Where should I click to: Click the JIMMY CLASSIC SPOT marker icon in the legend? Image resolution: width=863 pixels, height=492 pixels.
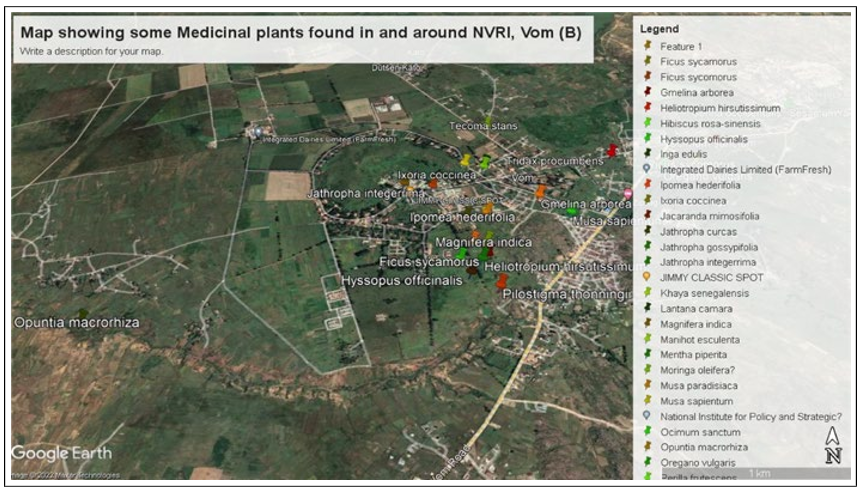tap(648, 278)
